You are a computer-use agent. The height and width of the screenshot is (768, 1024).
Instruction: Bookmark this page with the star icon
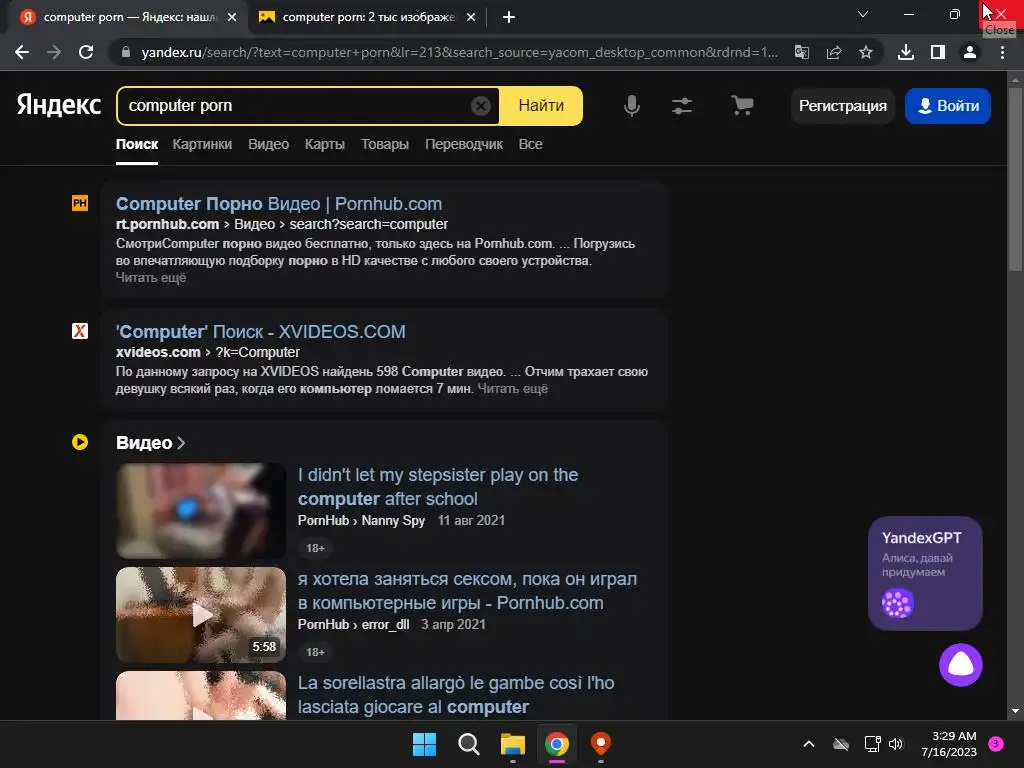tap(866, 52)
